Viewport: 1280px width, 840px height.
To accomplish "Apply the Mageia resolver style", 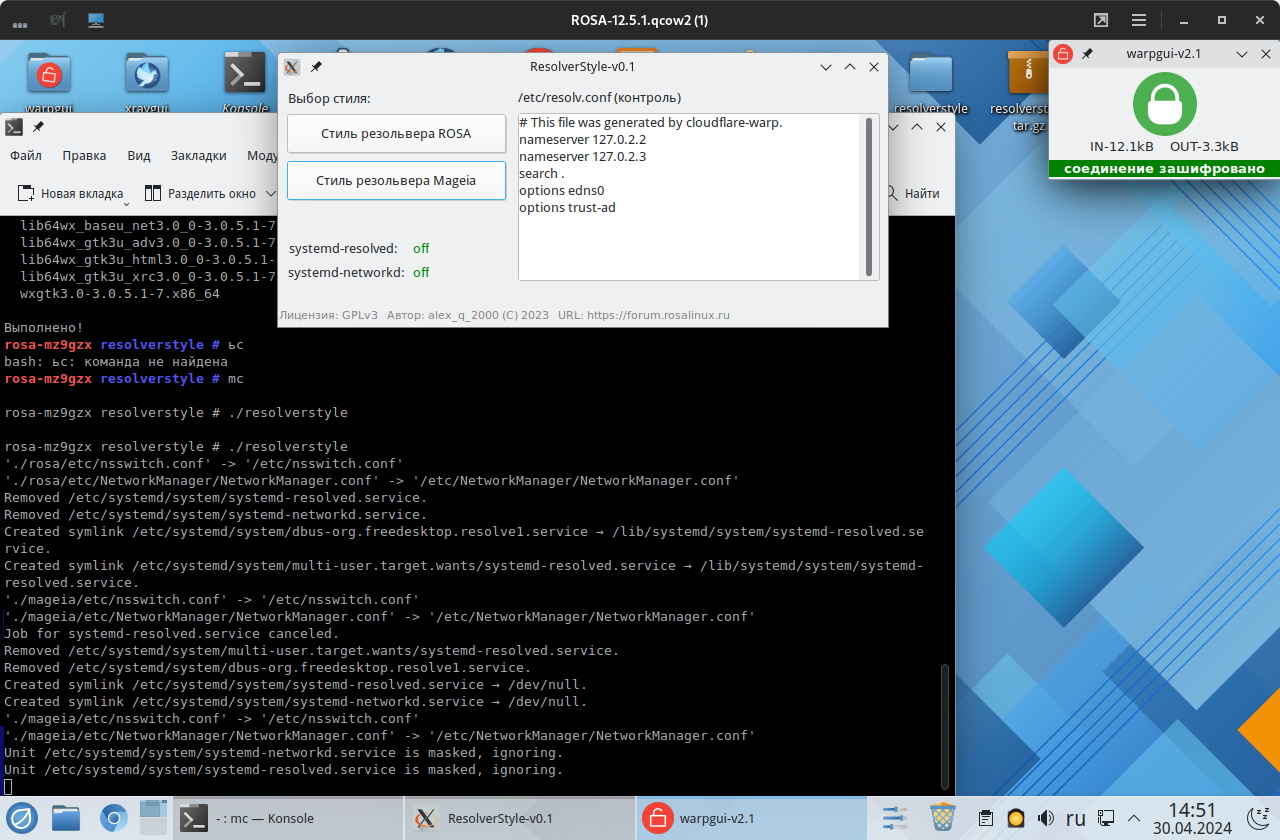I will click(x=396, y=181).
